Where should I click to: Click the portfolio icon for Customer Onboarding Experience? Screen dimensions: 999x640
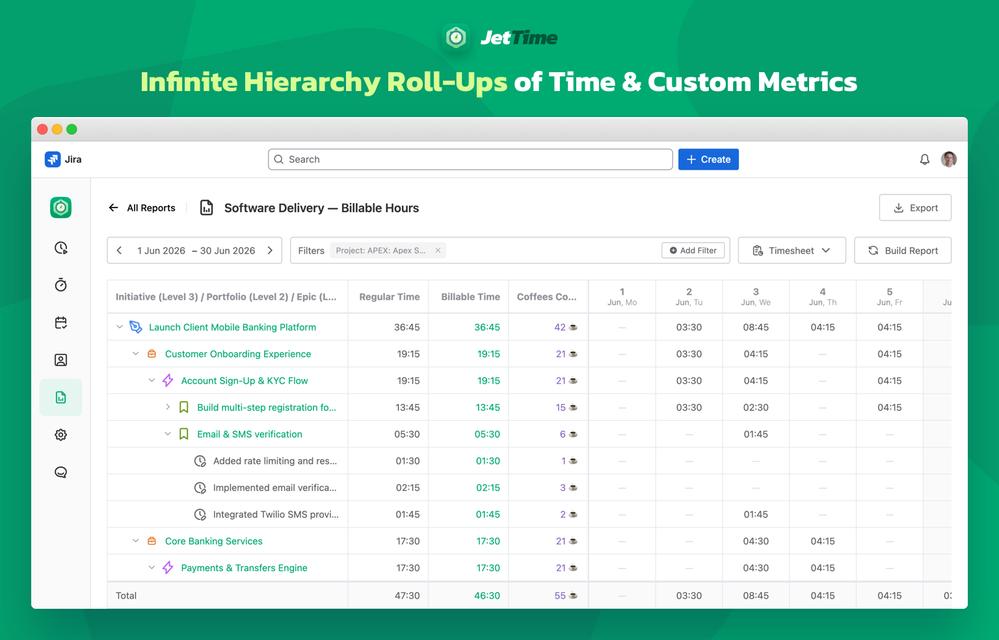click(x=152, y=353)
